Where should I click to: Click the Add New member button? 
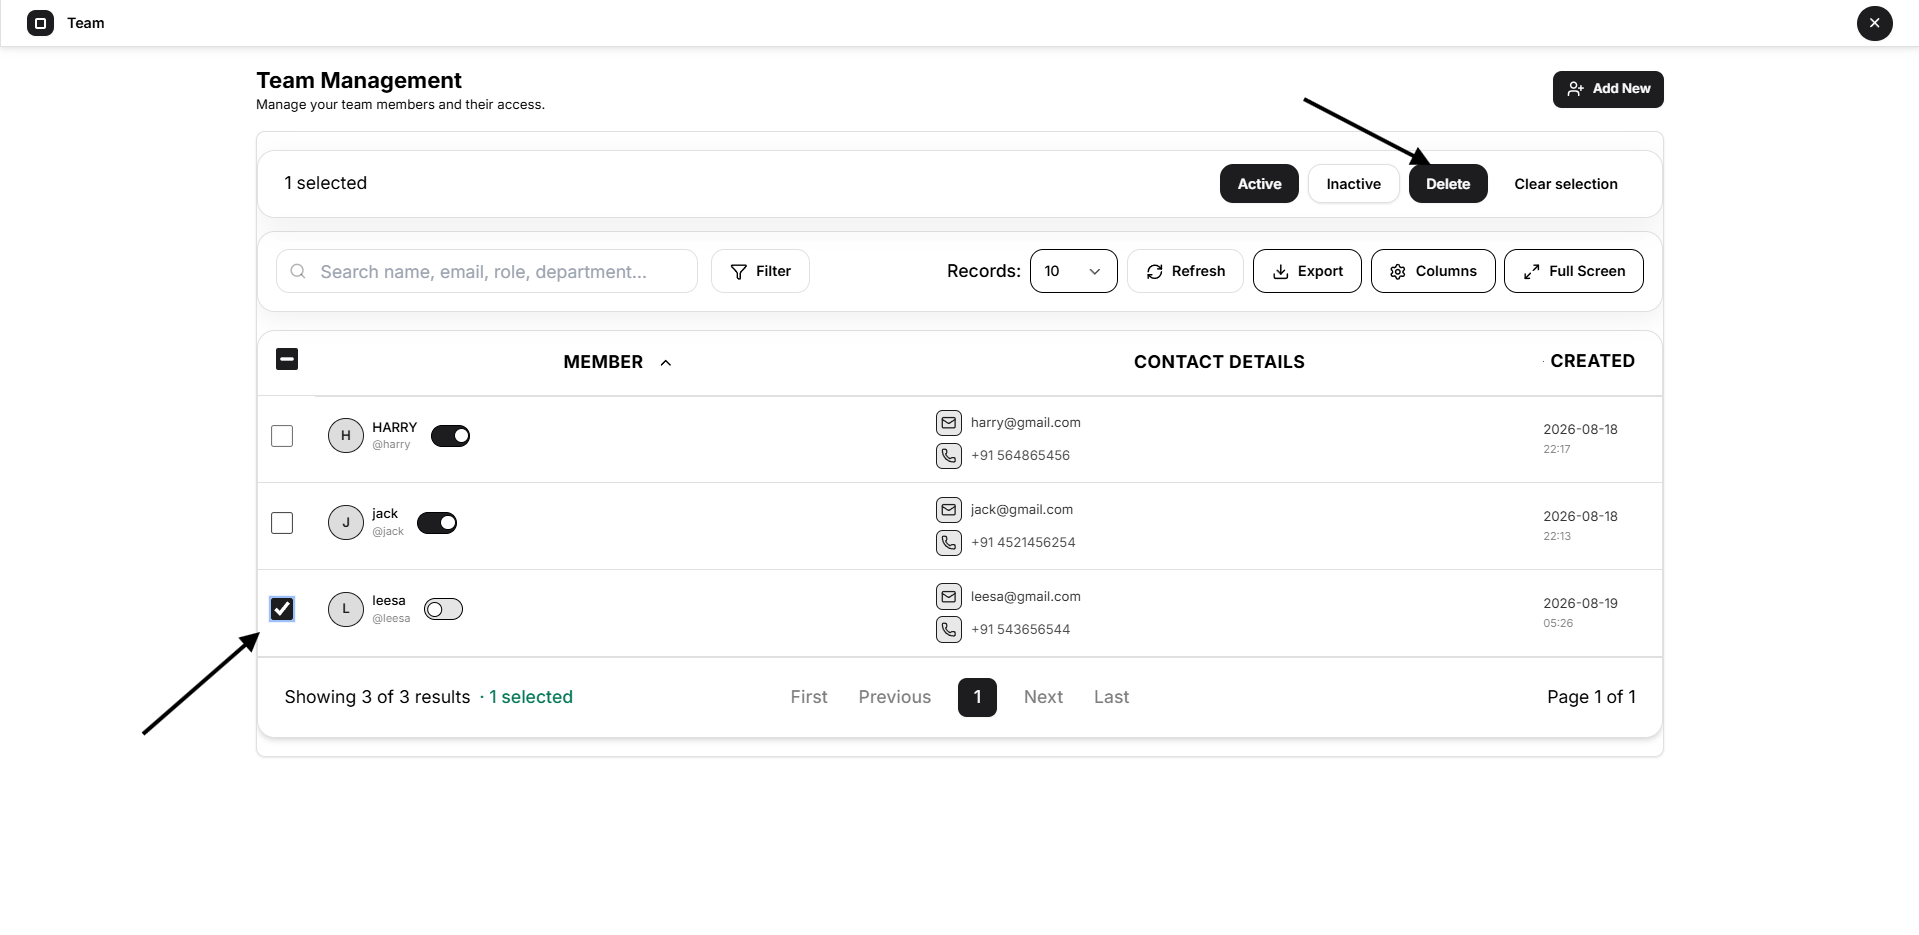point(1608,89)
